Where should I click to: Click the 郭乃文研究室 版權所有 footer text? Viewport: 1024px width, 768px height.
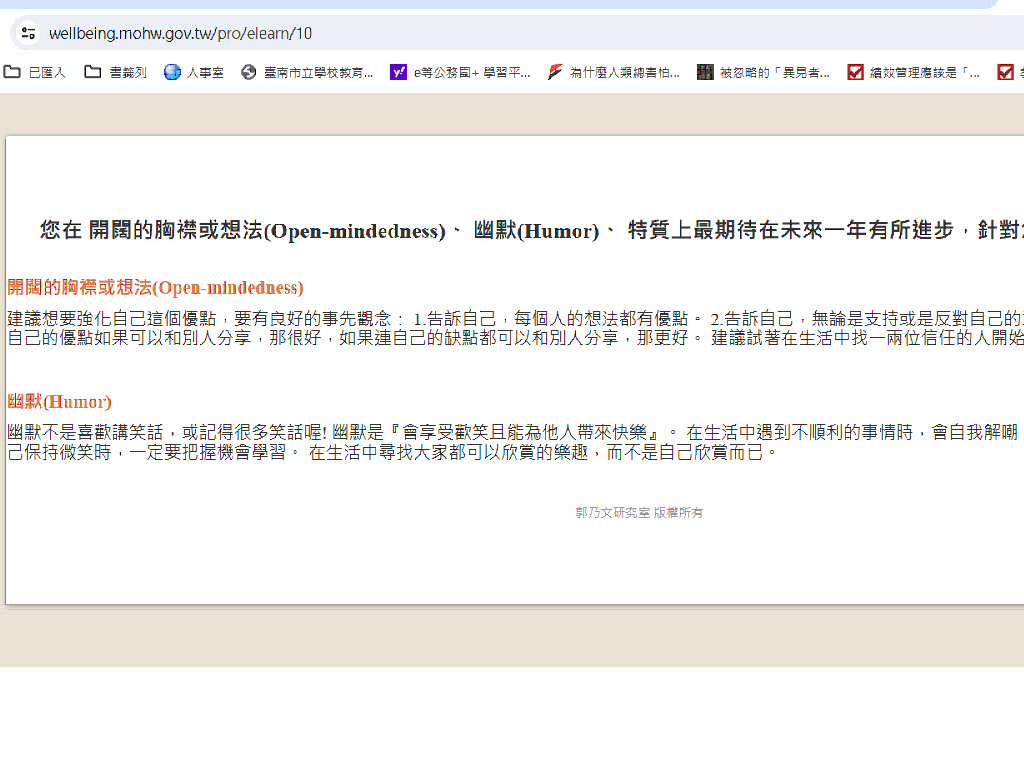point(639,513)
